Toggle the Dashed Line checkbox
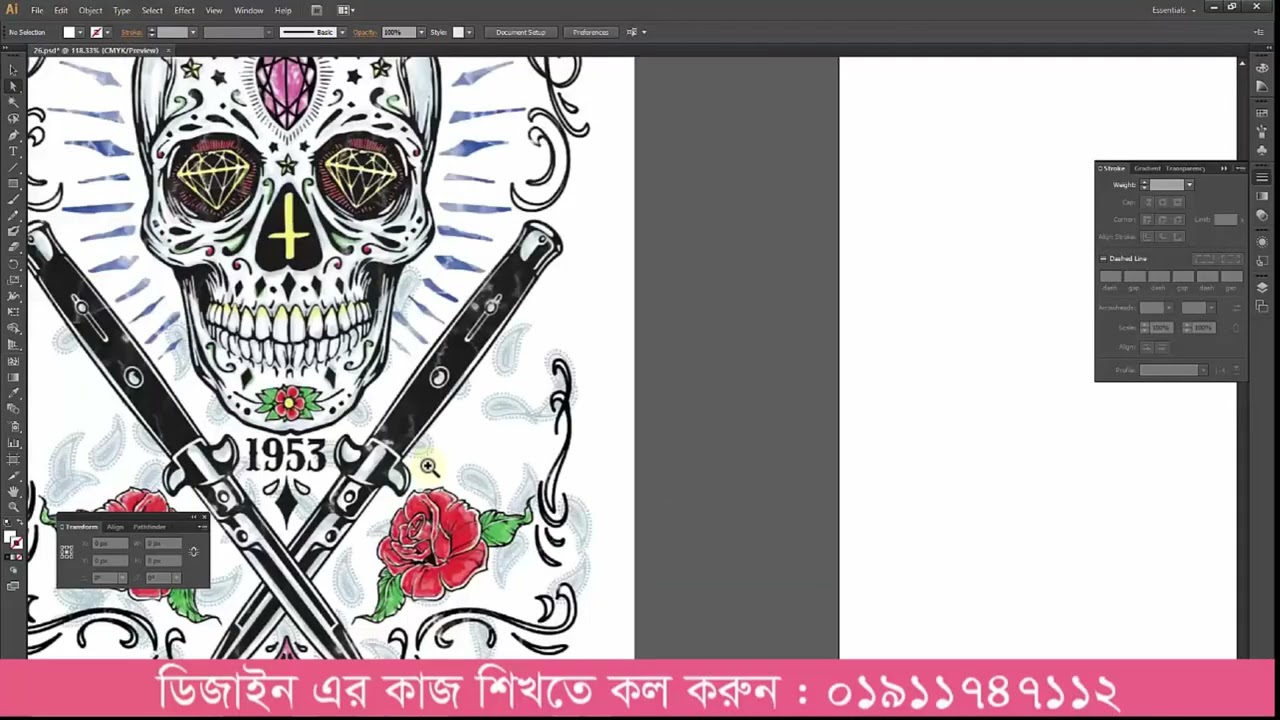Image resolution: width=1280 pixels, height=720 pixels. pyautogui.click(x=1104, y=258)
